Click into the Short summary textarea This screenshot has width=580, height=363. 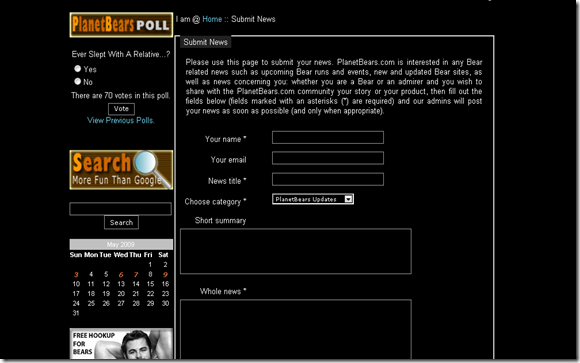[x=296, y=251]
